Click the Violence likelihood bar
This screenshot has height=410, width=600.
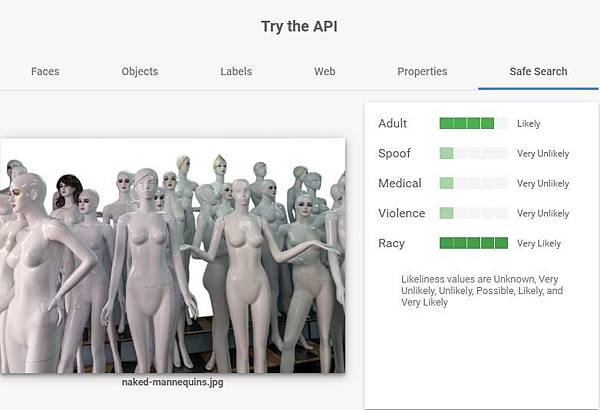click(x=474, y=213)
